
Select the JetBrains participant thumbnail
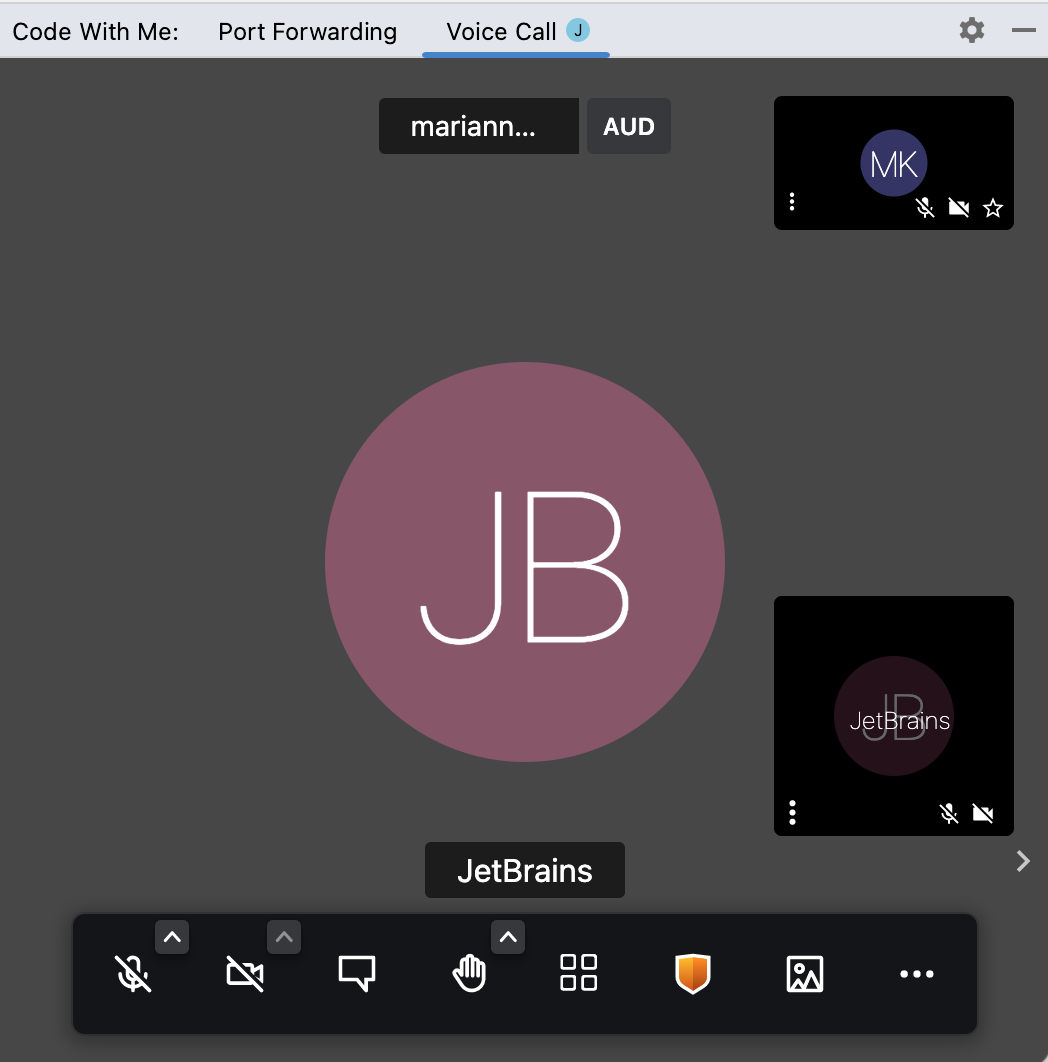894,716
